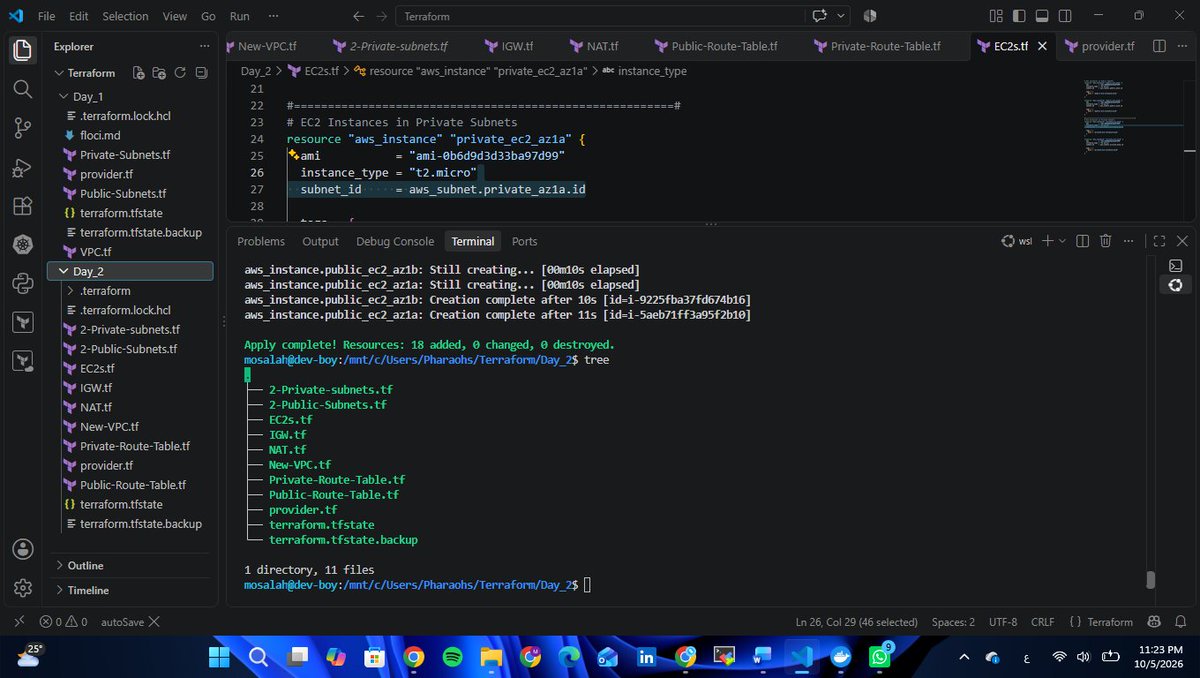Collapse the Day_2 folder
This screenshot has width=1200, height=678.
(x=65, y=271)
